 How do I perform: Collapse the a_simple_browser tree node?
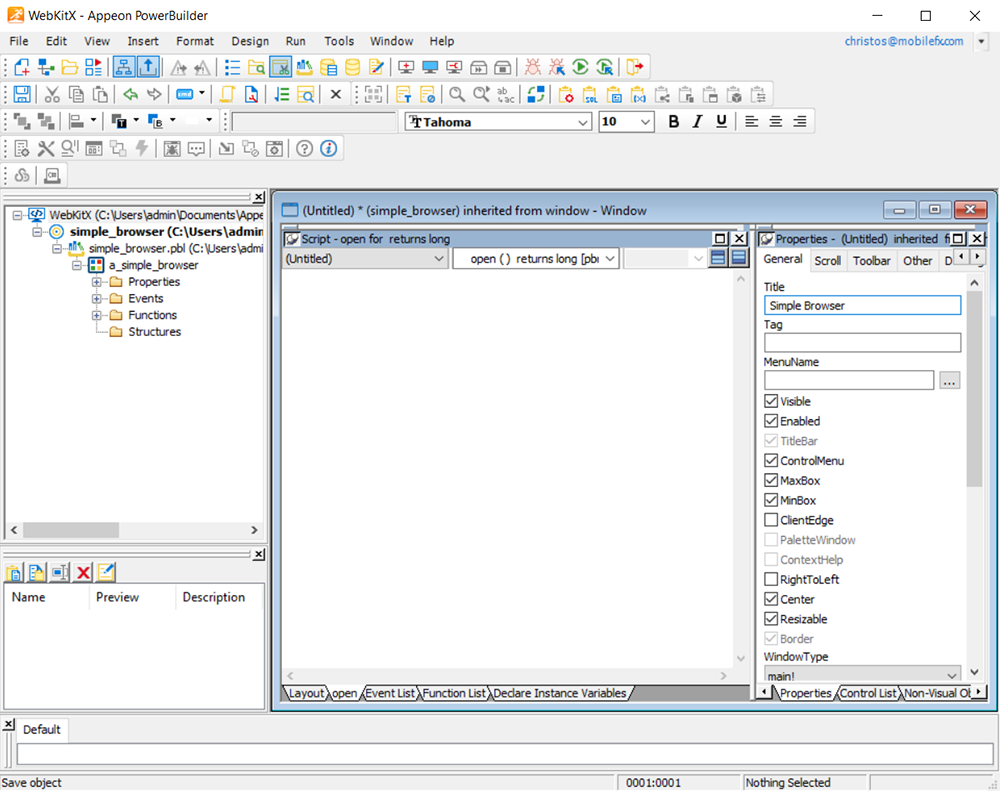(x=77, y=265)
